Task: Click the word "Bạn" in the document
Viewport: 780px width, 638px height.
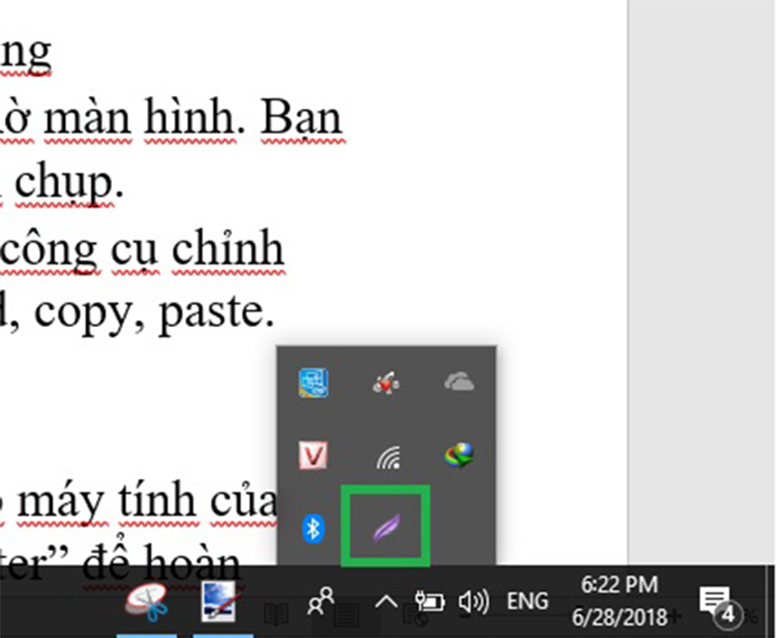Action: [302, 117]
